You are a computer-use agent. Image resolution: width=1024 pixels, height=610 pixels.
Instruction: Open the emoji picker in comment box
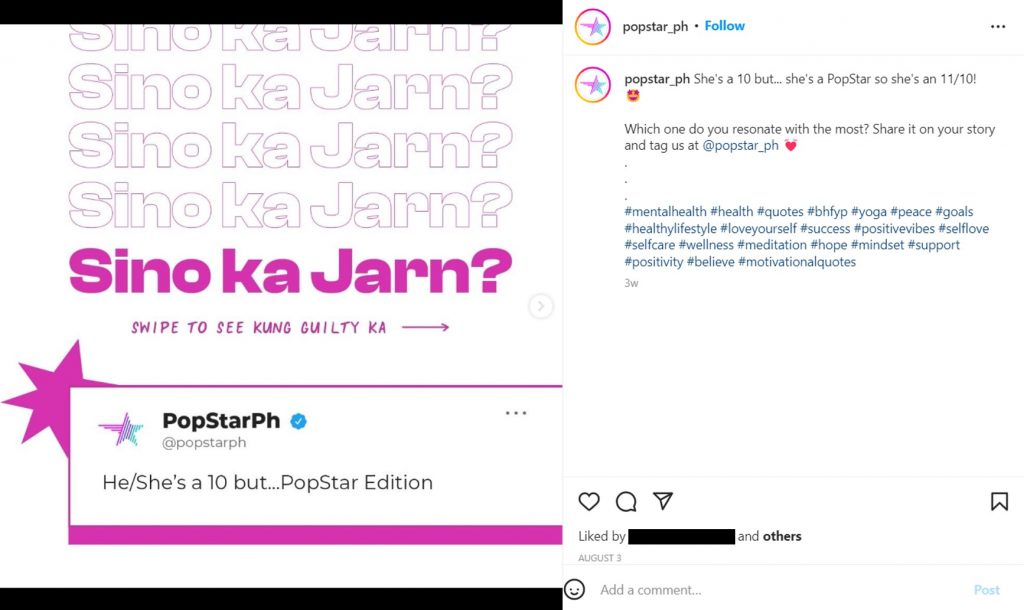(574, 589)
